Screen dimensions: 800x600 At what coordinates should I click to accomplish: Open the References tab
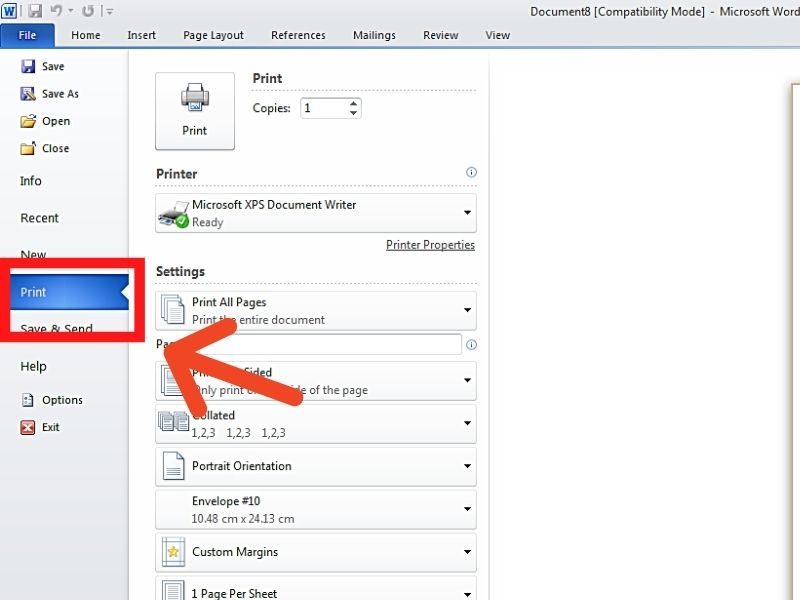pos(298,35)
